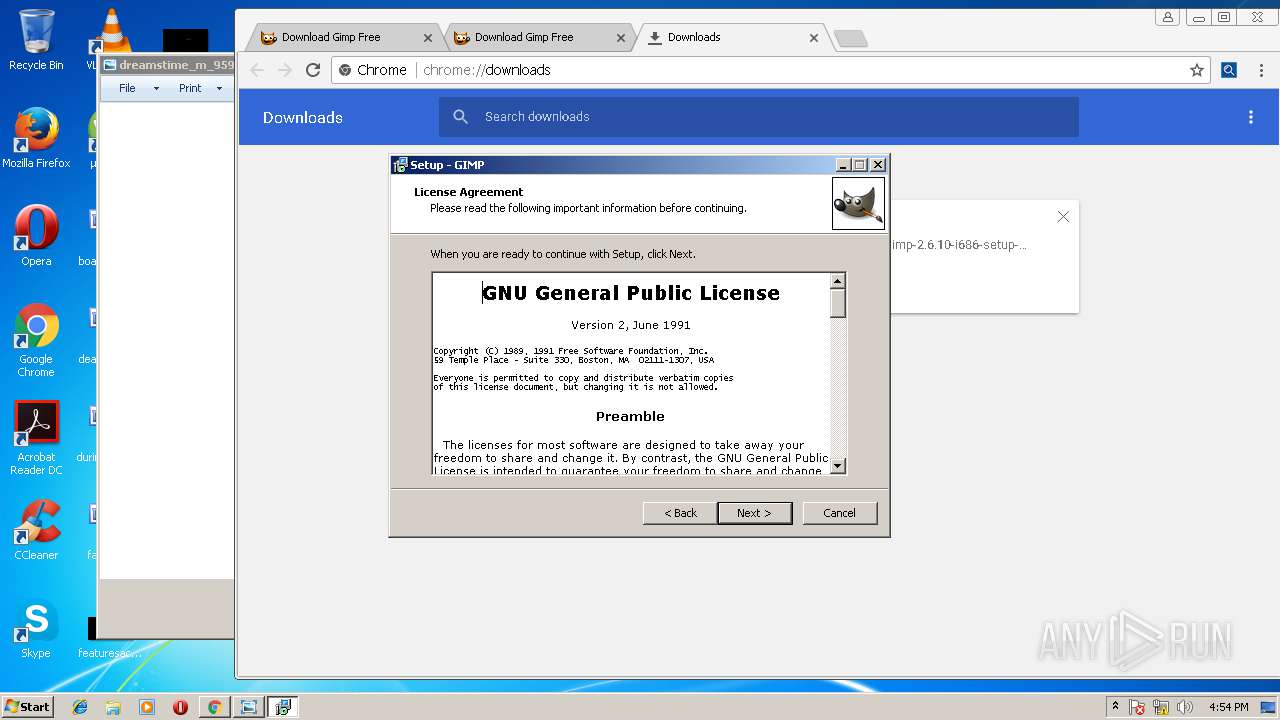
Task: Open a new Chrome tab
Action: [851, 39]
